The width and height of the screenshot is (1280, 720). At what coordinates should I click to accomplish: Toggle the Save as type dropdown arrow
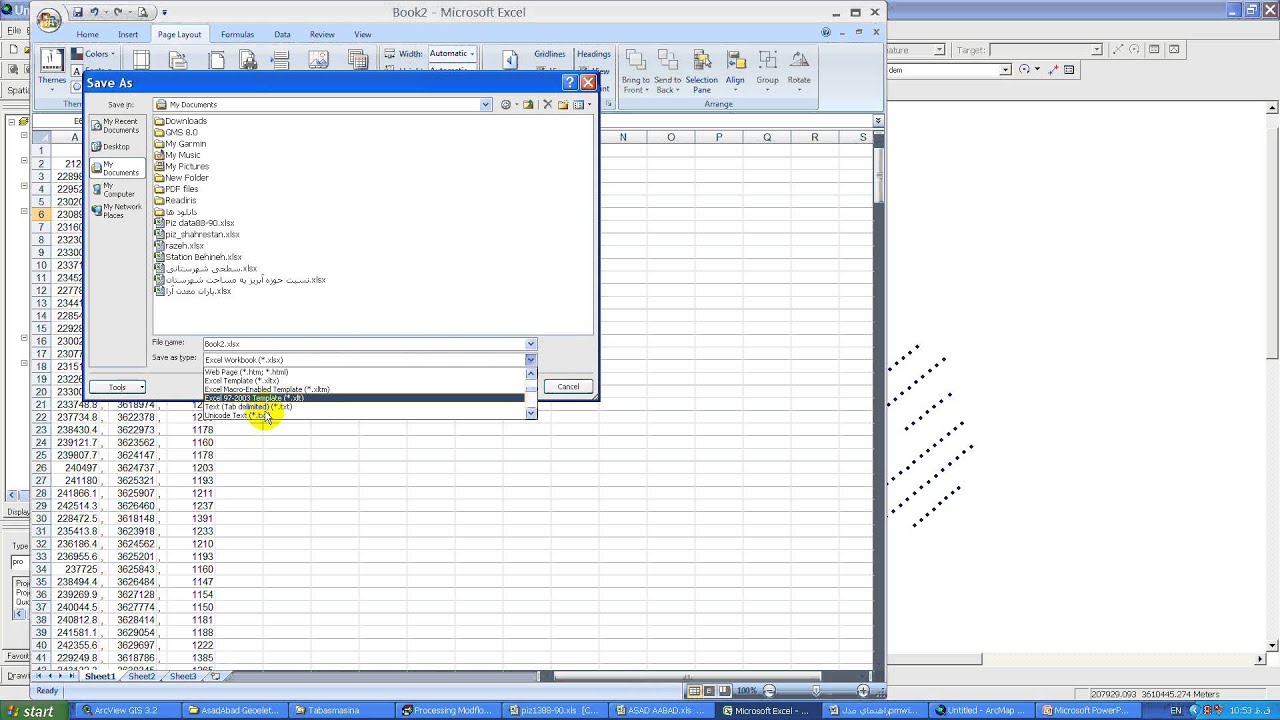point(530,359)
